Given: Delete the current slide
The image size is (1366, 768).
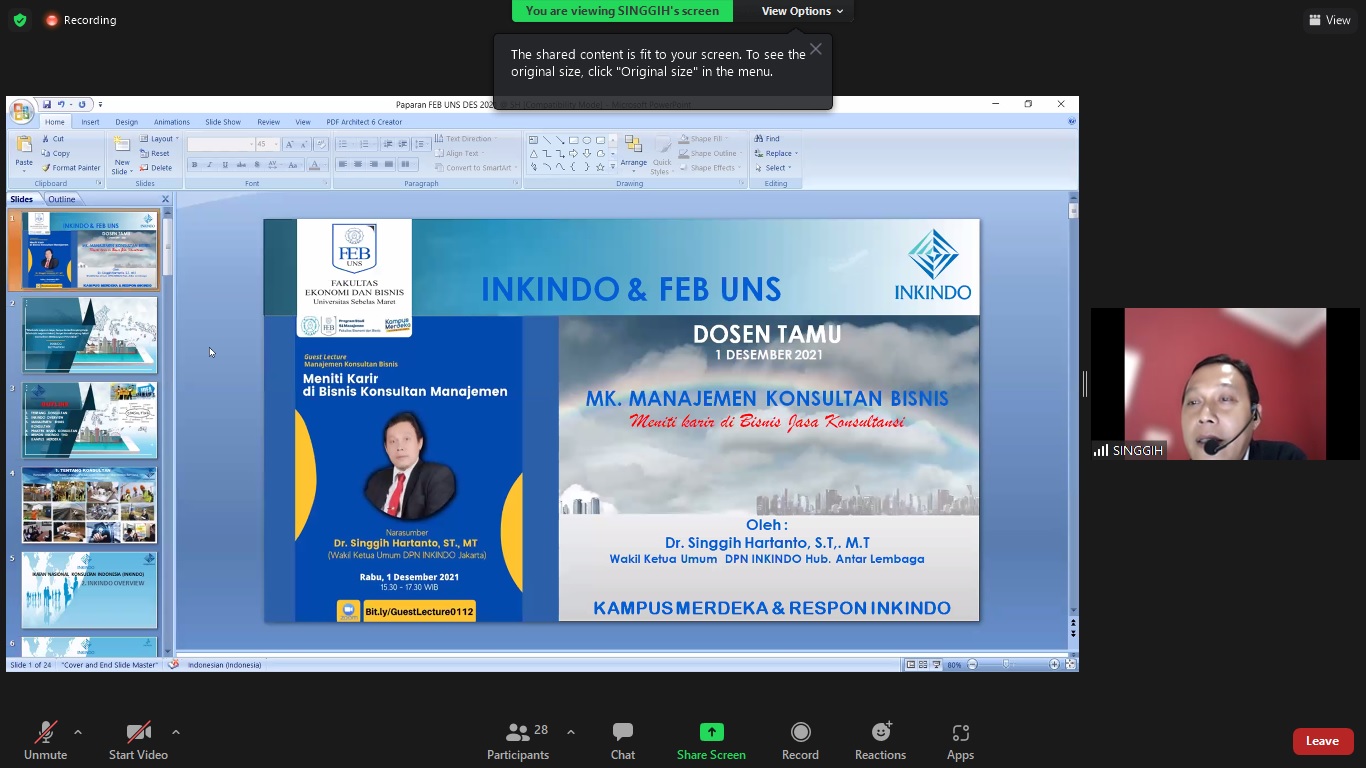Looking at the screenshot, I should (157, 167).
